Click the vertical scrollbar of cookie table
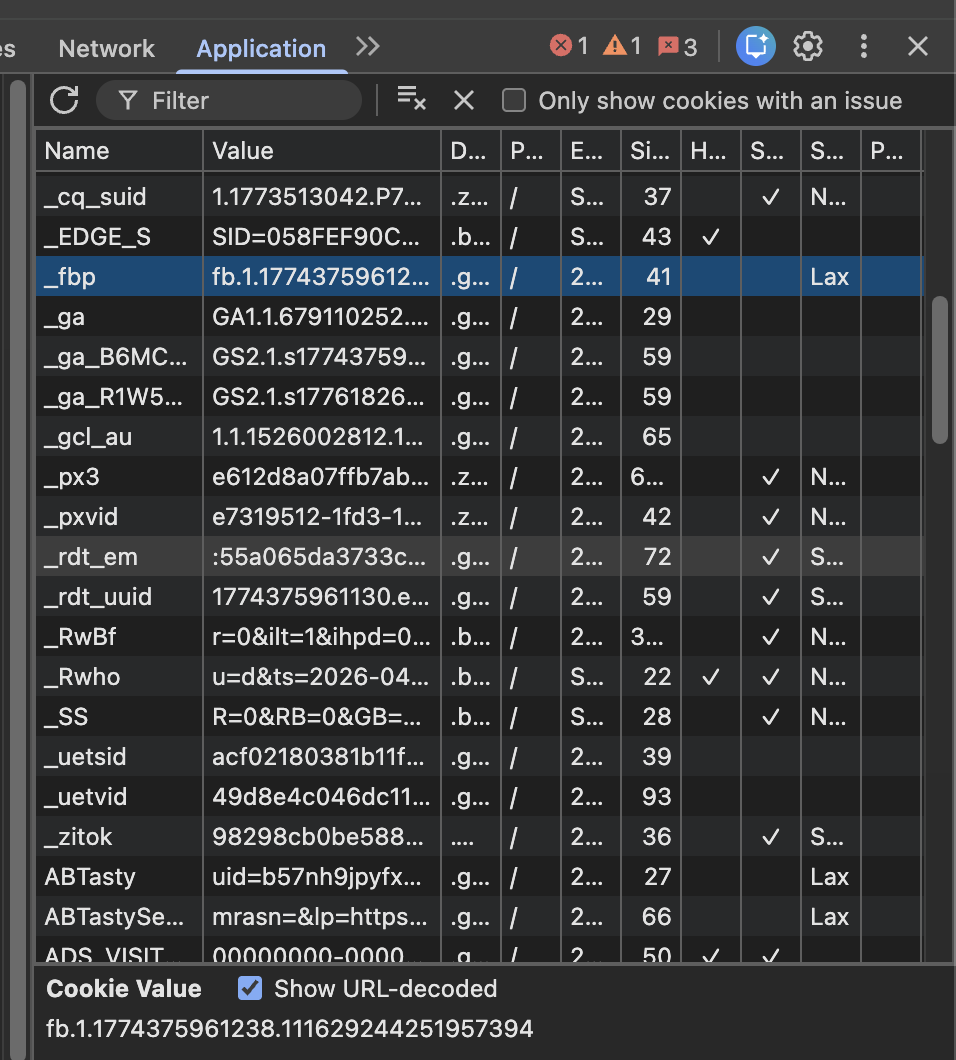Viewport: 956px width, 1060px height. pyautogui.click(x=939, y=370)
